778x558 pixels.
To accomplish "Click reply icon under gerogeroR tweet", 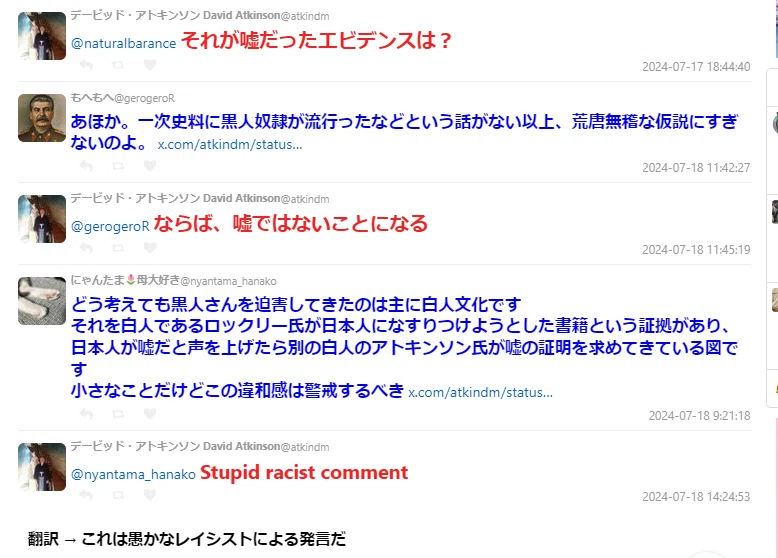I will (x=86, y=166).
